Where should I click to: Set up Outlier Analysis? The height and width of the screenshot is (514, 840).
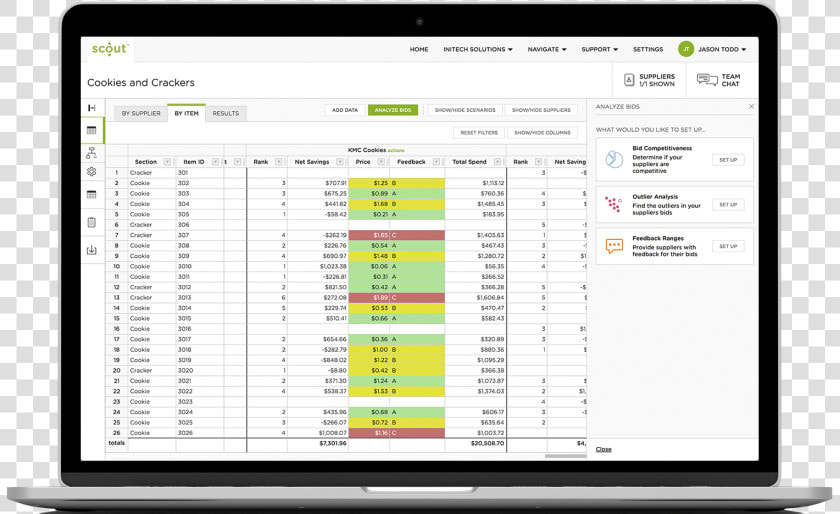(728, 205)
